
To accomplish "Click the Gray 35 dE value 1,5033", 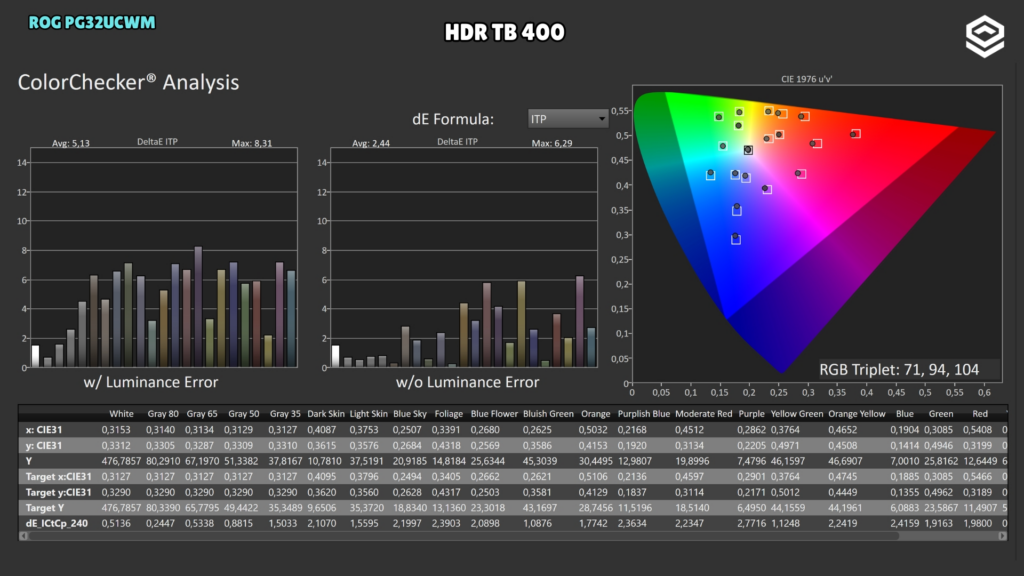I will click(285, 524).
